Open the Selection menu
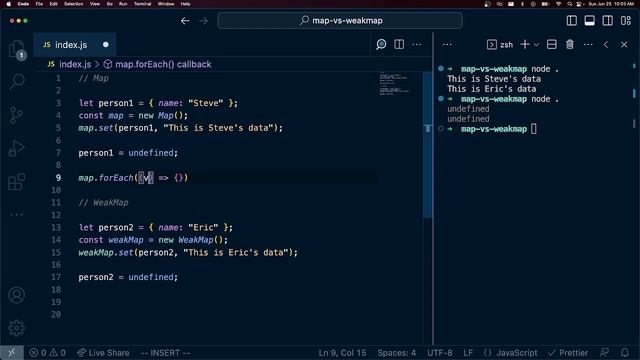Screen dimensions: 640x360 point(73,4)
